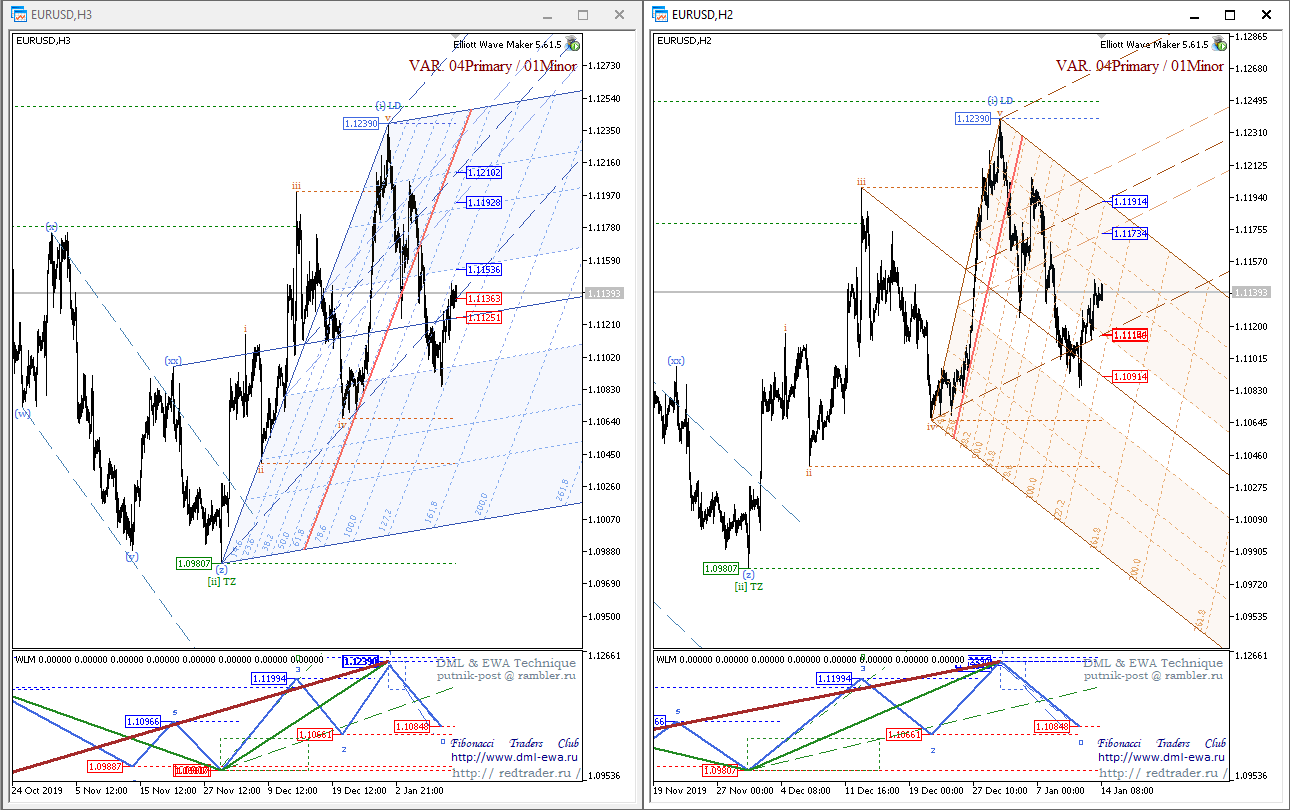
Task: Minimize the EURUSD,H2 chart window
Action: pyautogui.click(x=1195, y=15)
